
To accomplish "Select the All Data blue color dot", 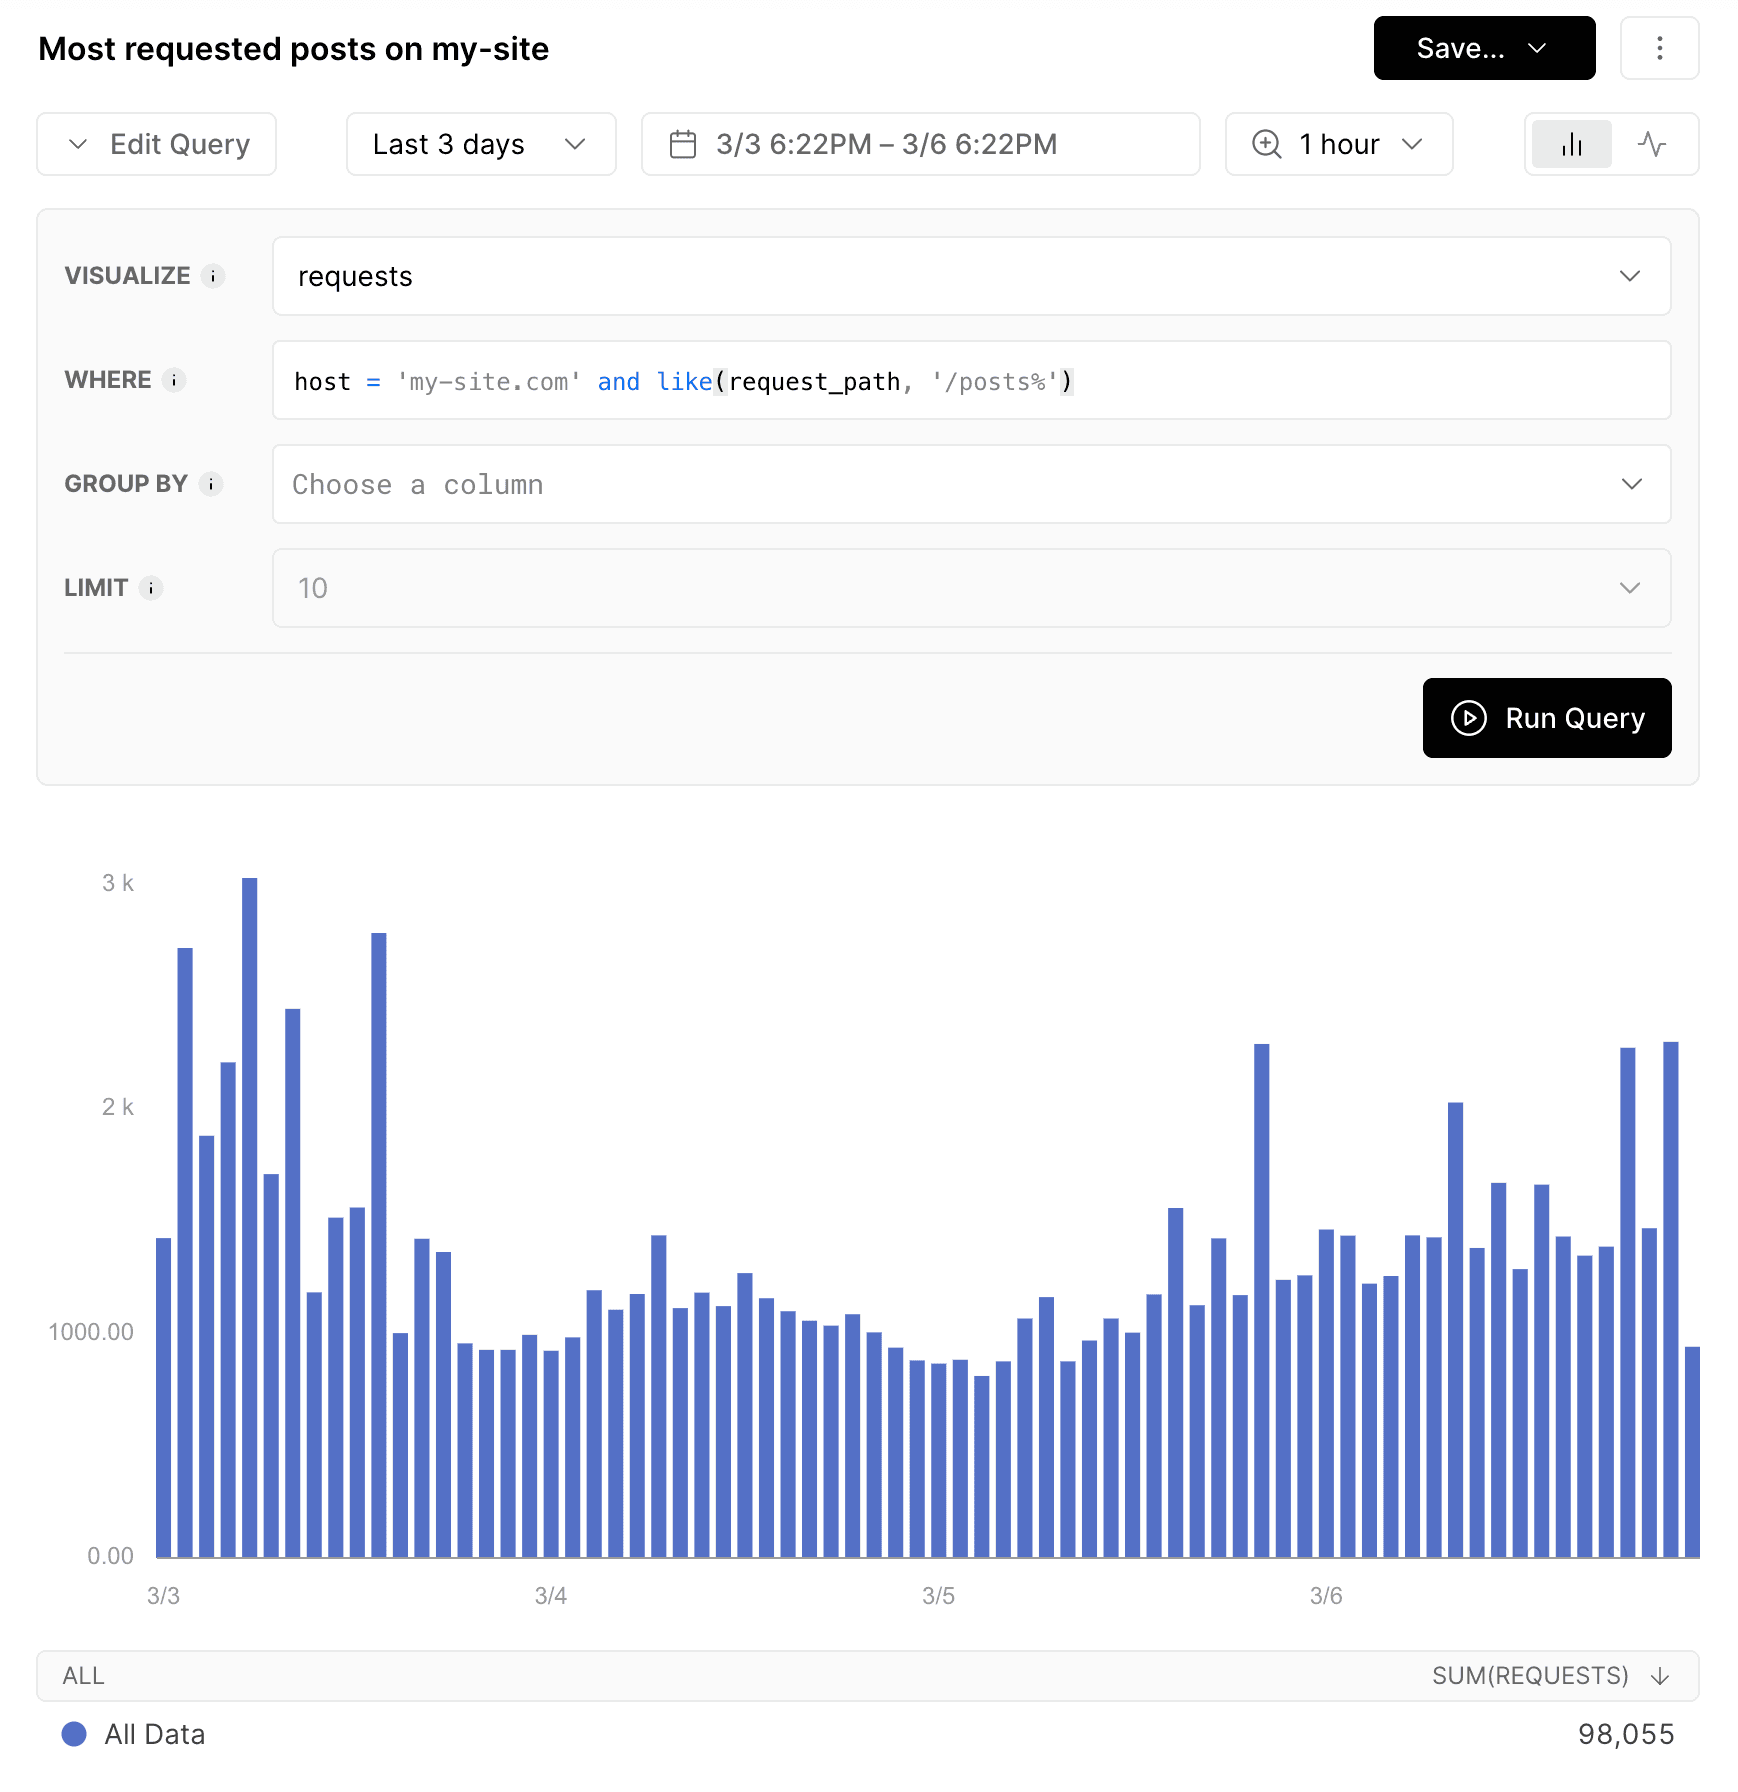I will (75, 1734).
